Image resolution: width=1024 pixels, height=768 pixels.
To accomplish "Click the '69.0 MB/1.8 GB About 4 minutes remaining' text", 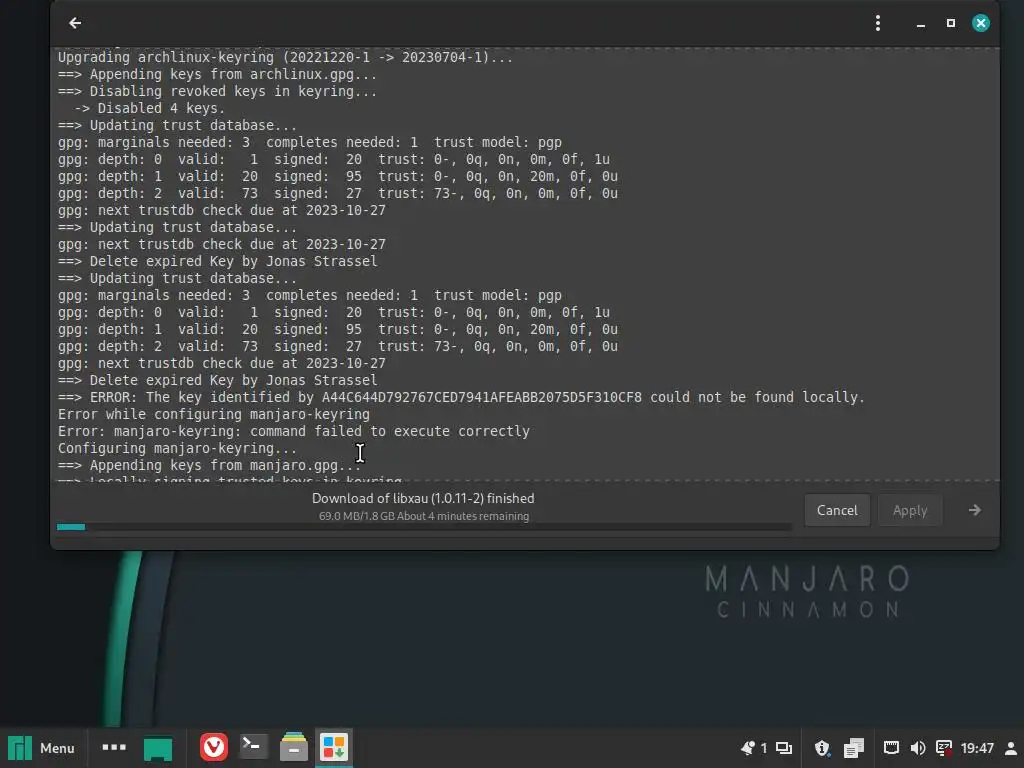I will [424, 516].
